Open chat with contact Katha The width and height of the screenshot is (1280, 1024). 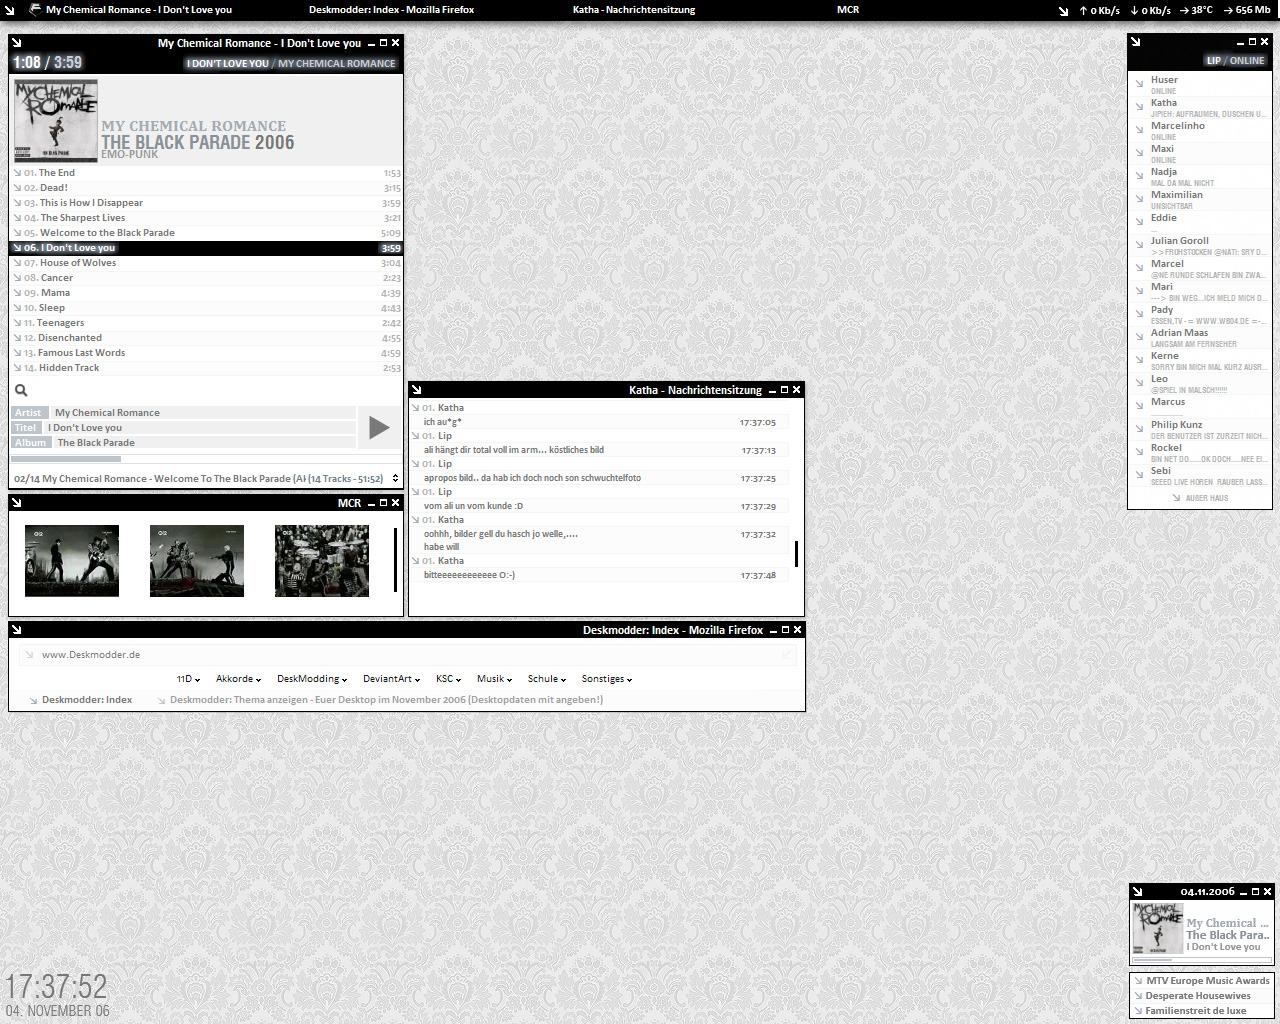(x=1200, y=108)
